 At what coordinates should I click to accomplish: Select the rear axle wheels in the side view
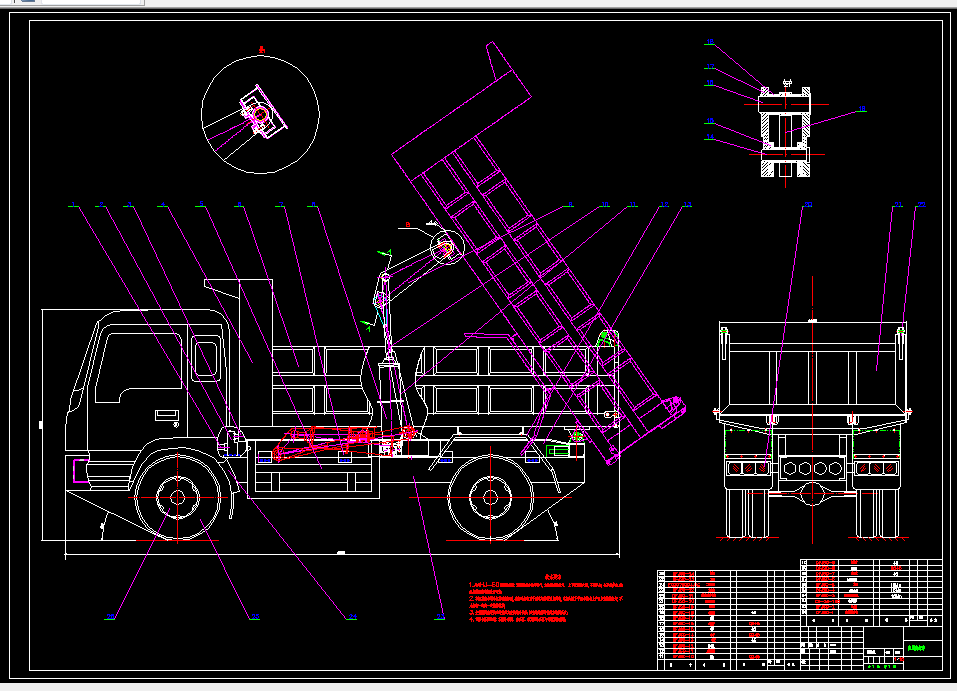coord(492,495)
